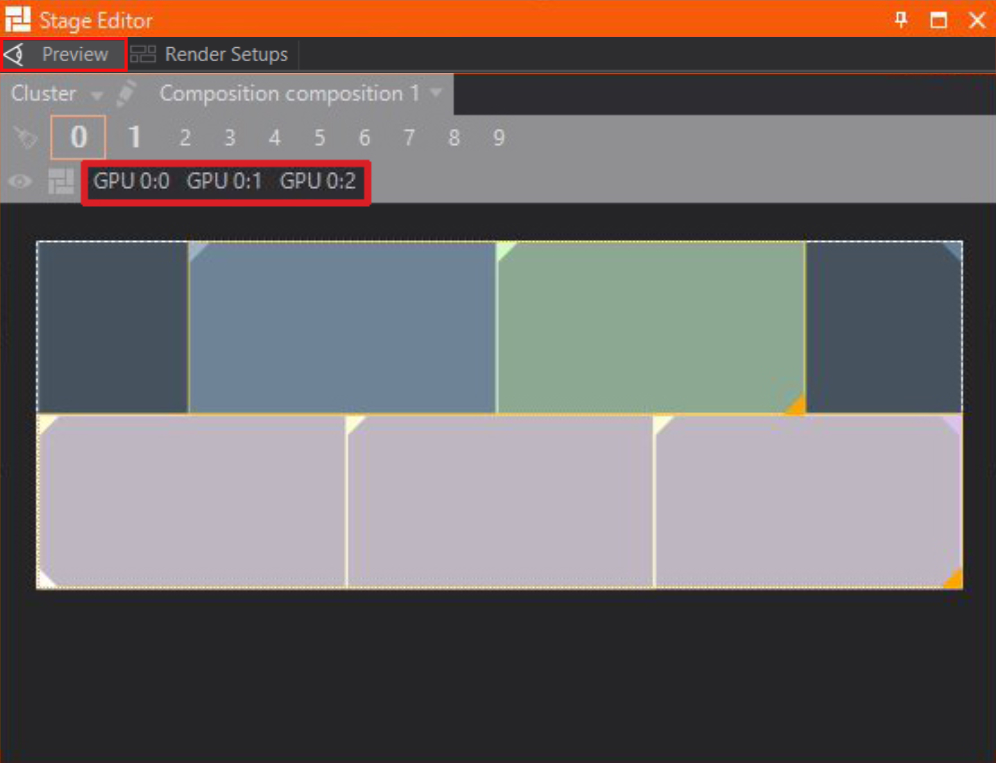Click the pencil edit icon beside Cluster

click(x=126, y=94)
